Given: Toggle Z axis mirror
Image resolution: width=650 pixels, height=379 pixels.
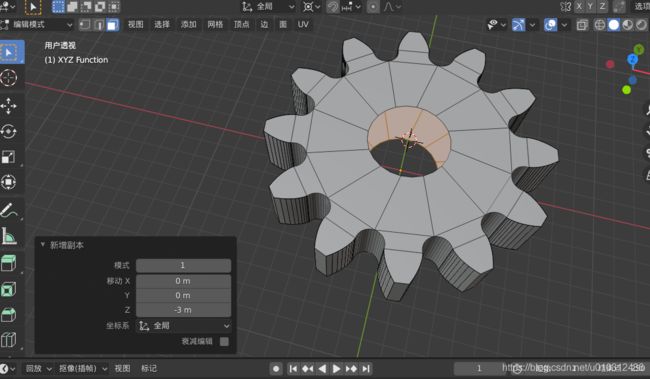Looking at the screenshot, I should click(x=602, y=7).
